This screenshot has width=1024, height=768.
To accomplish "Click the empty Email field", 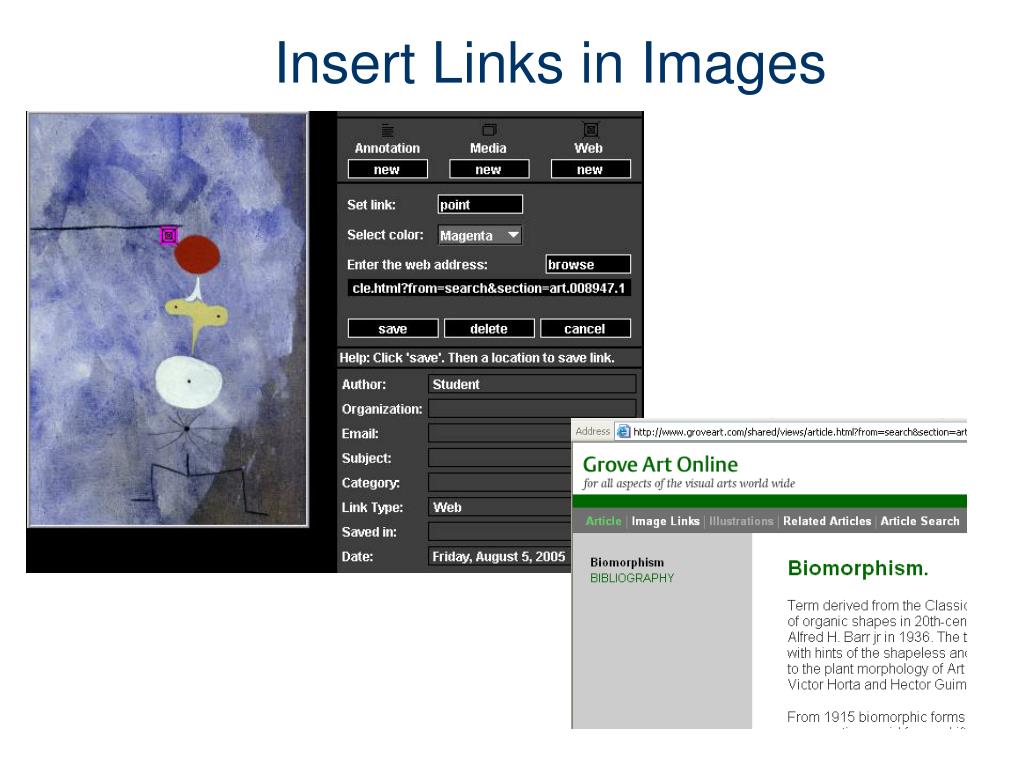I will 500,433.
